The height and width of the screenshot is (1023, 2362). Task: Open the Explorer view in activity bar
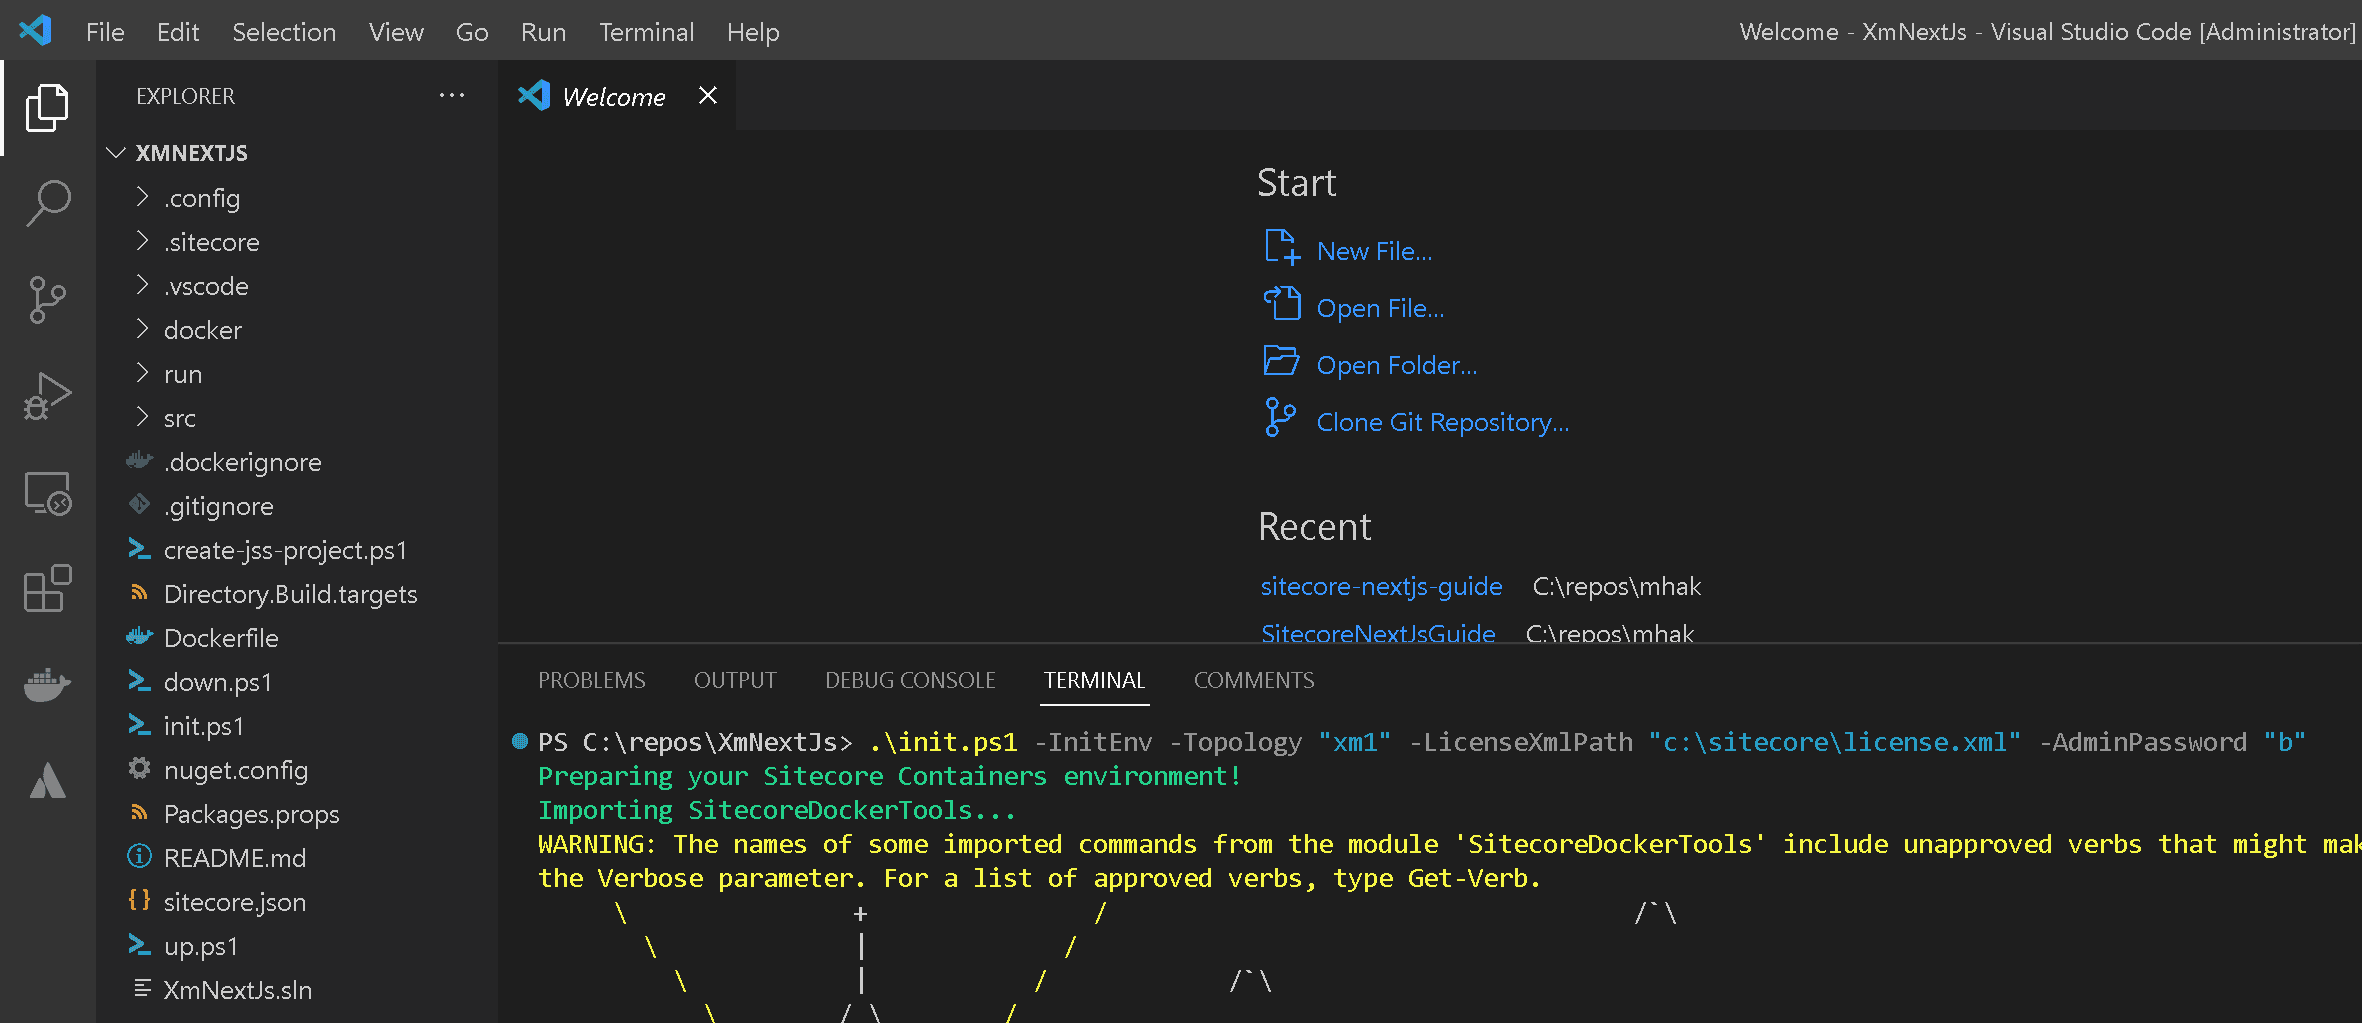coord(47,107)
